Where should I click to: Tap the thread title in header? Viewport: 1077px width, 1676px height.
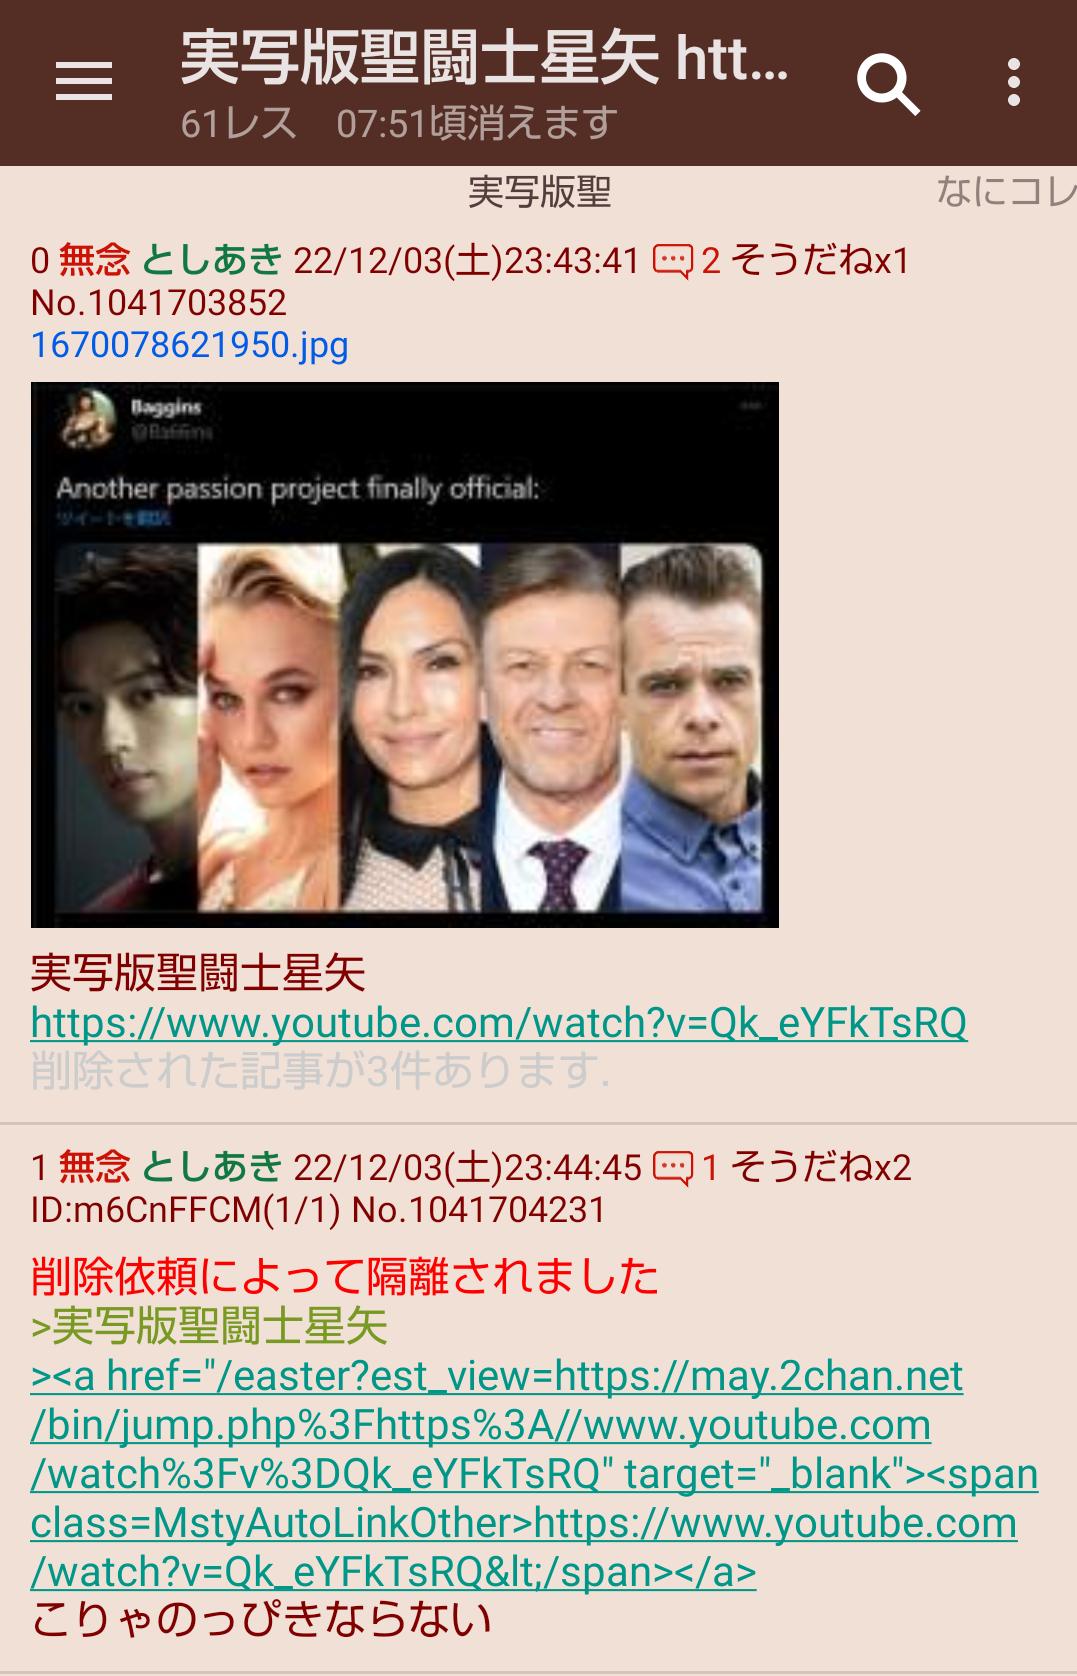click(x=485, y=59)
